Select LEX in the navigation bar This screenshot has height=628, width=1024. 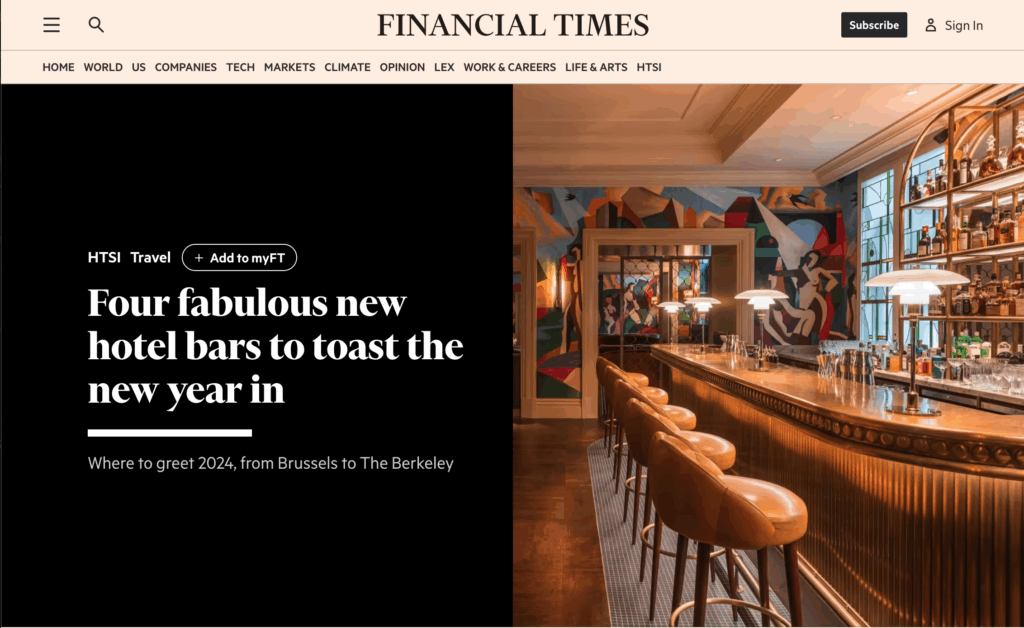[444, 67]
